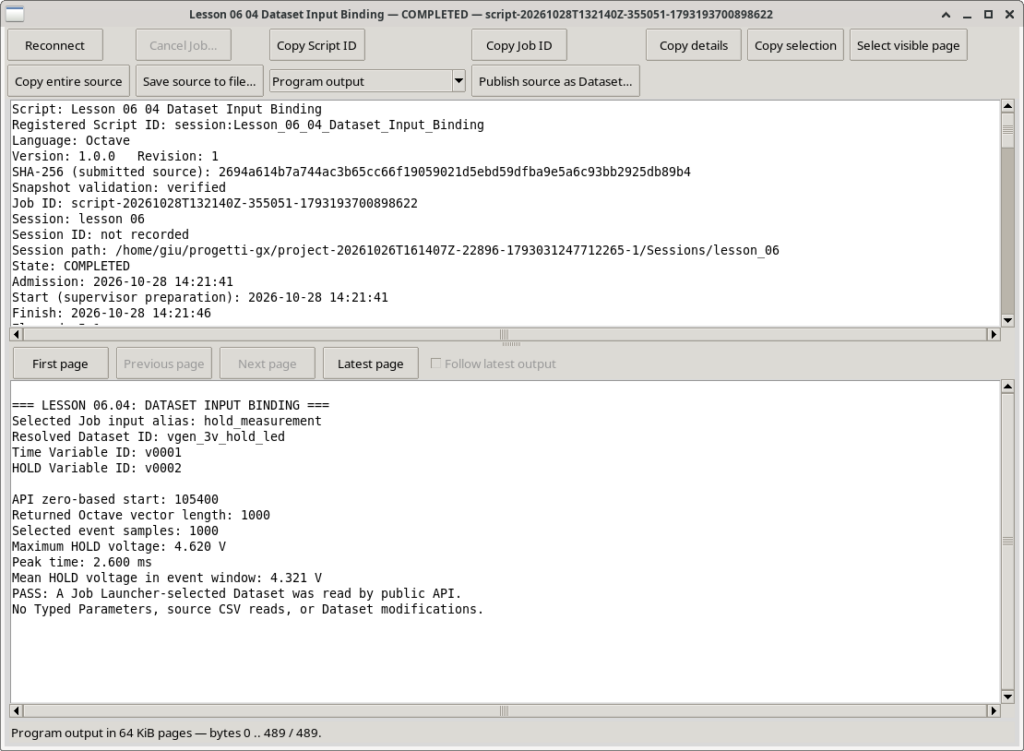Click Copy details button
This screenshot has width=1024, height=751.
coord(694,45)
